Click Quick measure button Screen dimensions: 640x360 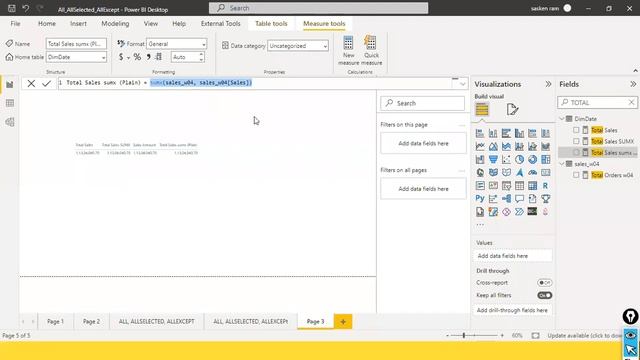[x=371, y=51]
